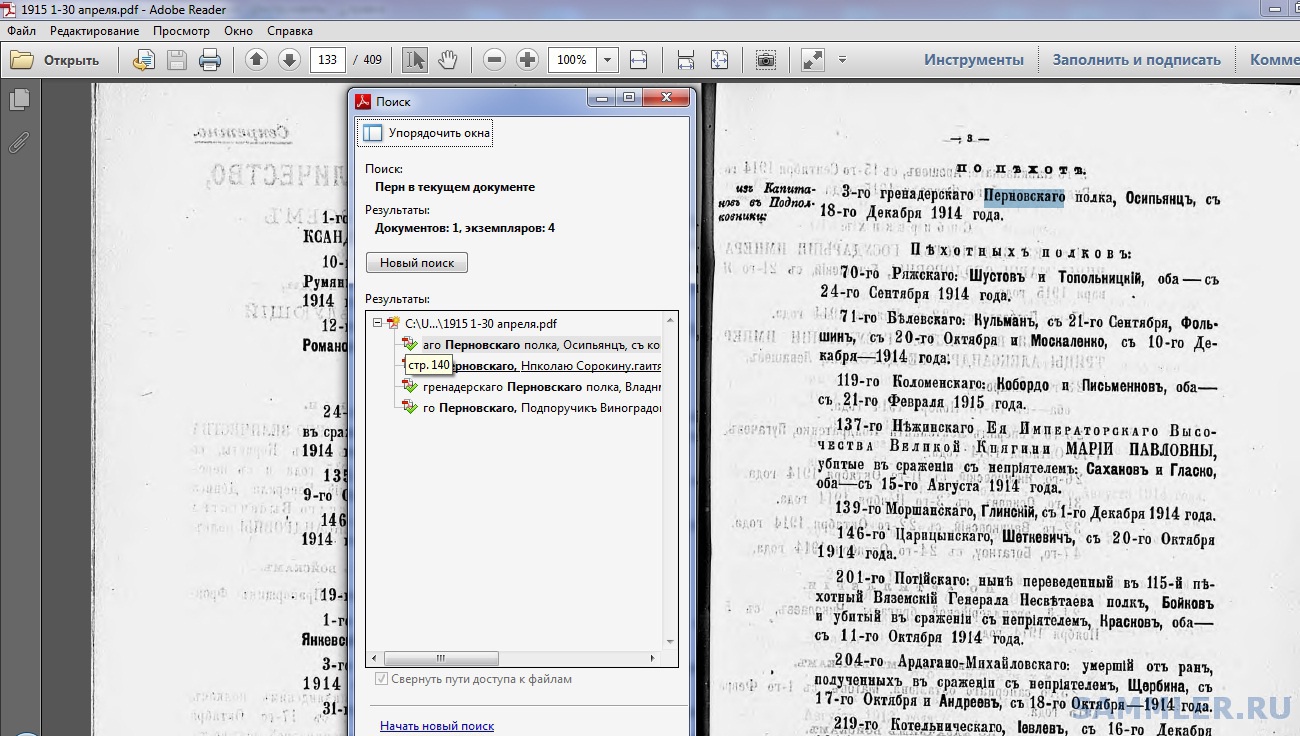Open the Просмотр menu

181,31
